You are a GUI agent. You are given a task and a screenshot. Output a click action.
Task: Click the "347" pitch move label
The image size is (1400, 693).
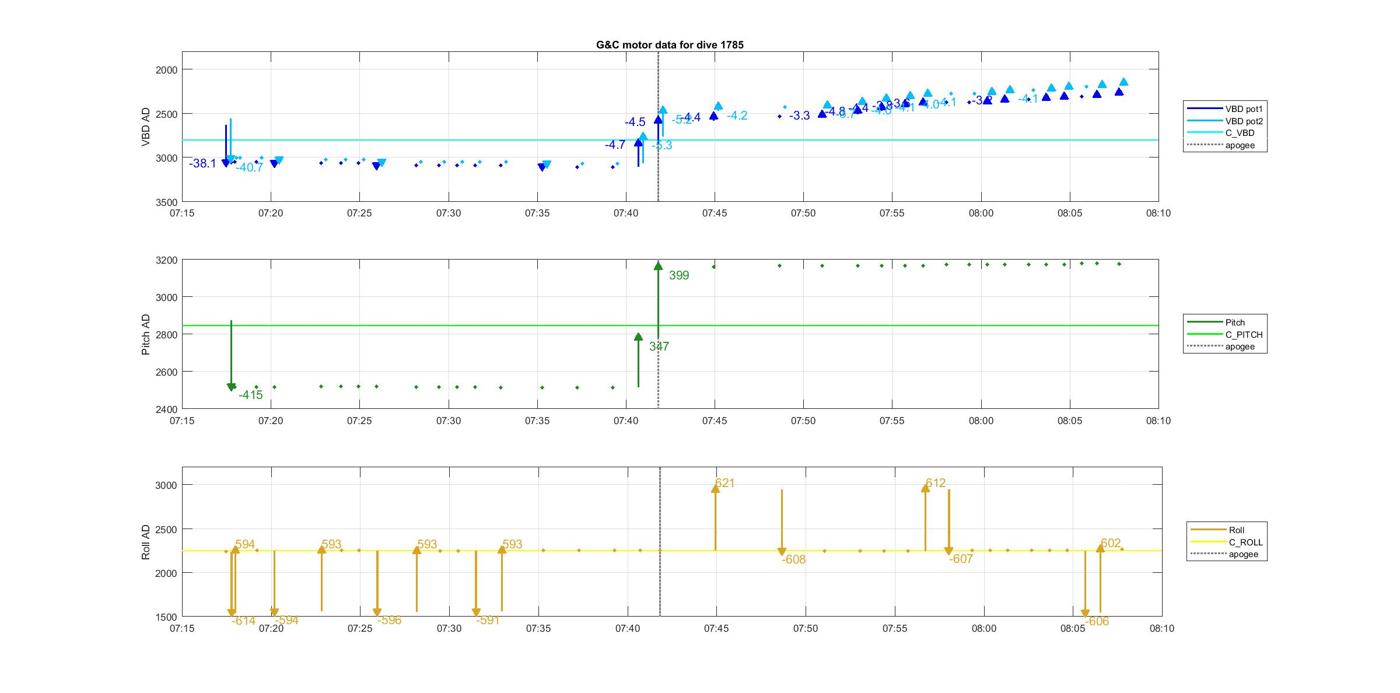pyautogui.click(x=659, y=347)
